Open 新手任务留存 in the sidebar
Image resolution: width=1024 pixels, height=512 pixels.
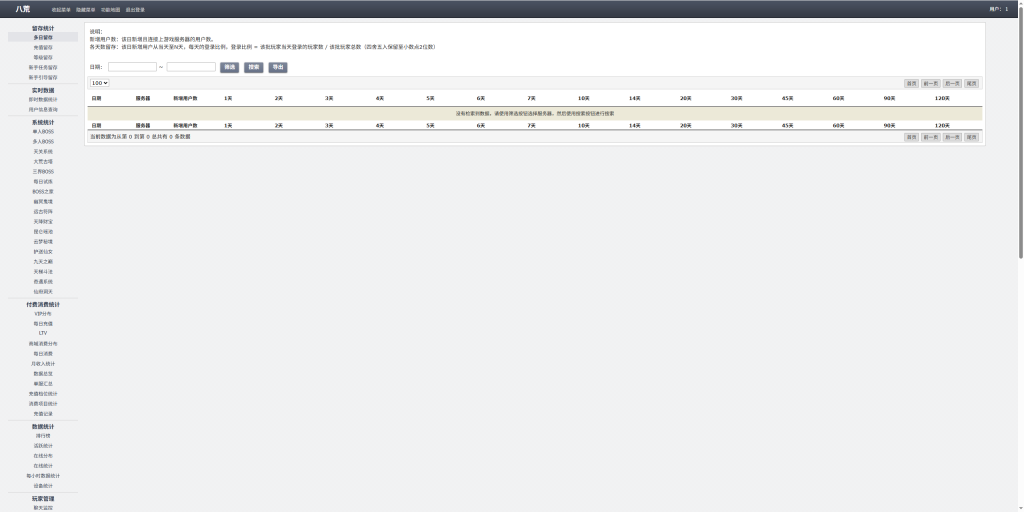(x=43, y=67)
